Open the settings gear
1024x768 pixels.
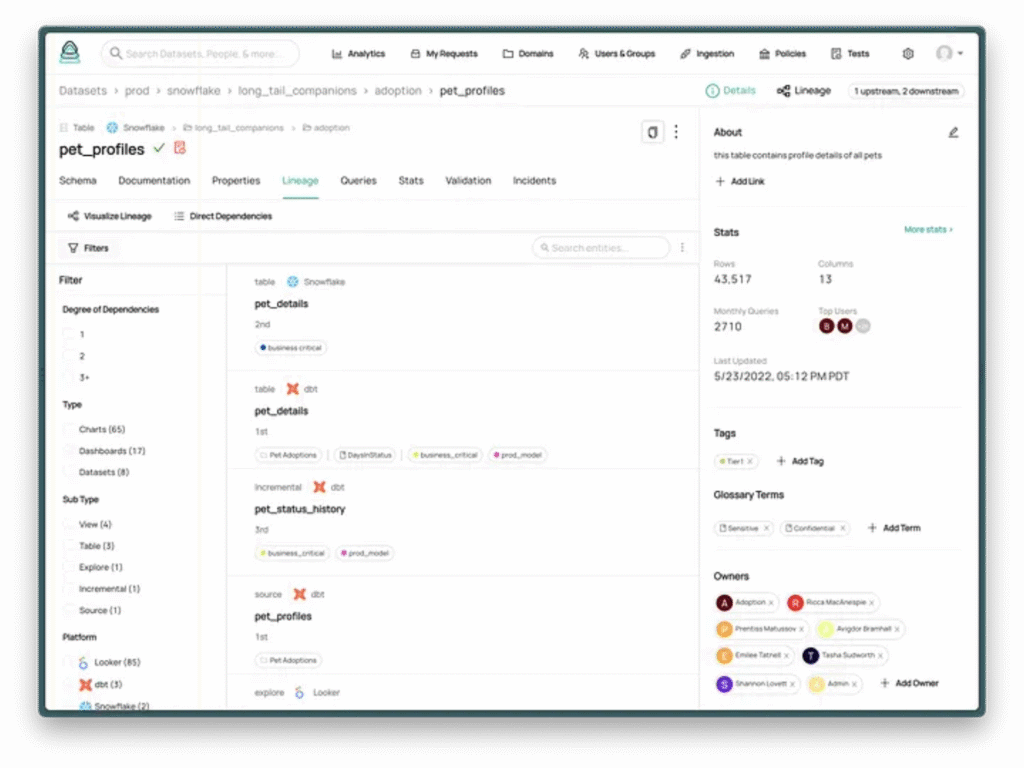[908, 53]
